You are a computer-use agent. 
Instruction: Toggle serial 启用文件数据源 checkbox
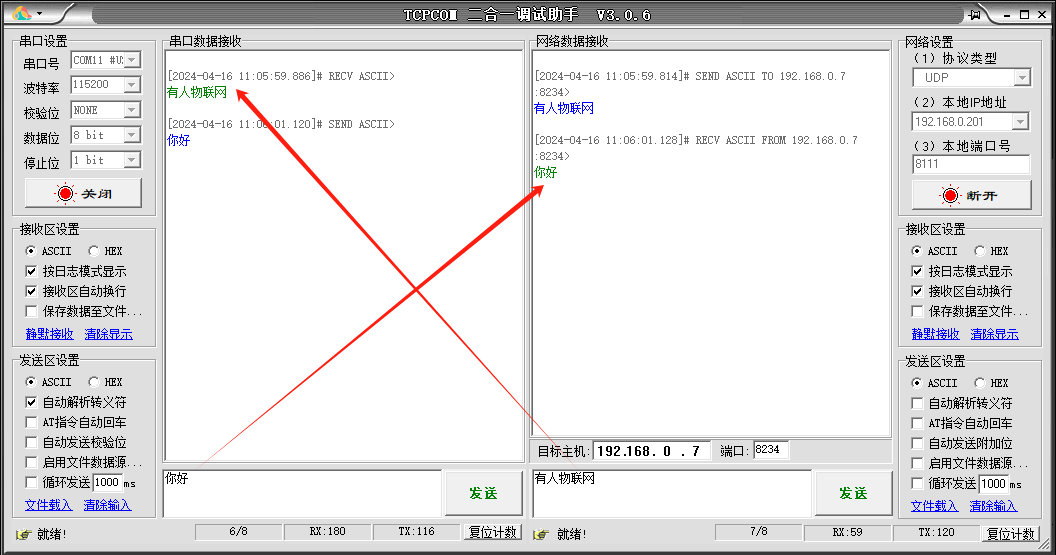point(31,462)
